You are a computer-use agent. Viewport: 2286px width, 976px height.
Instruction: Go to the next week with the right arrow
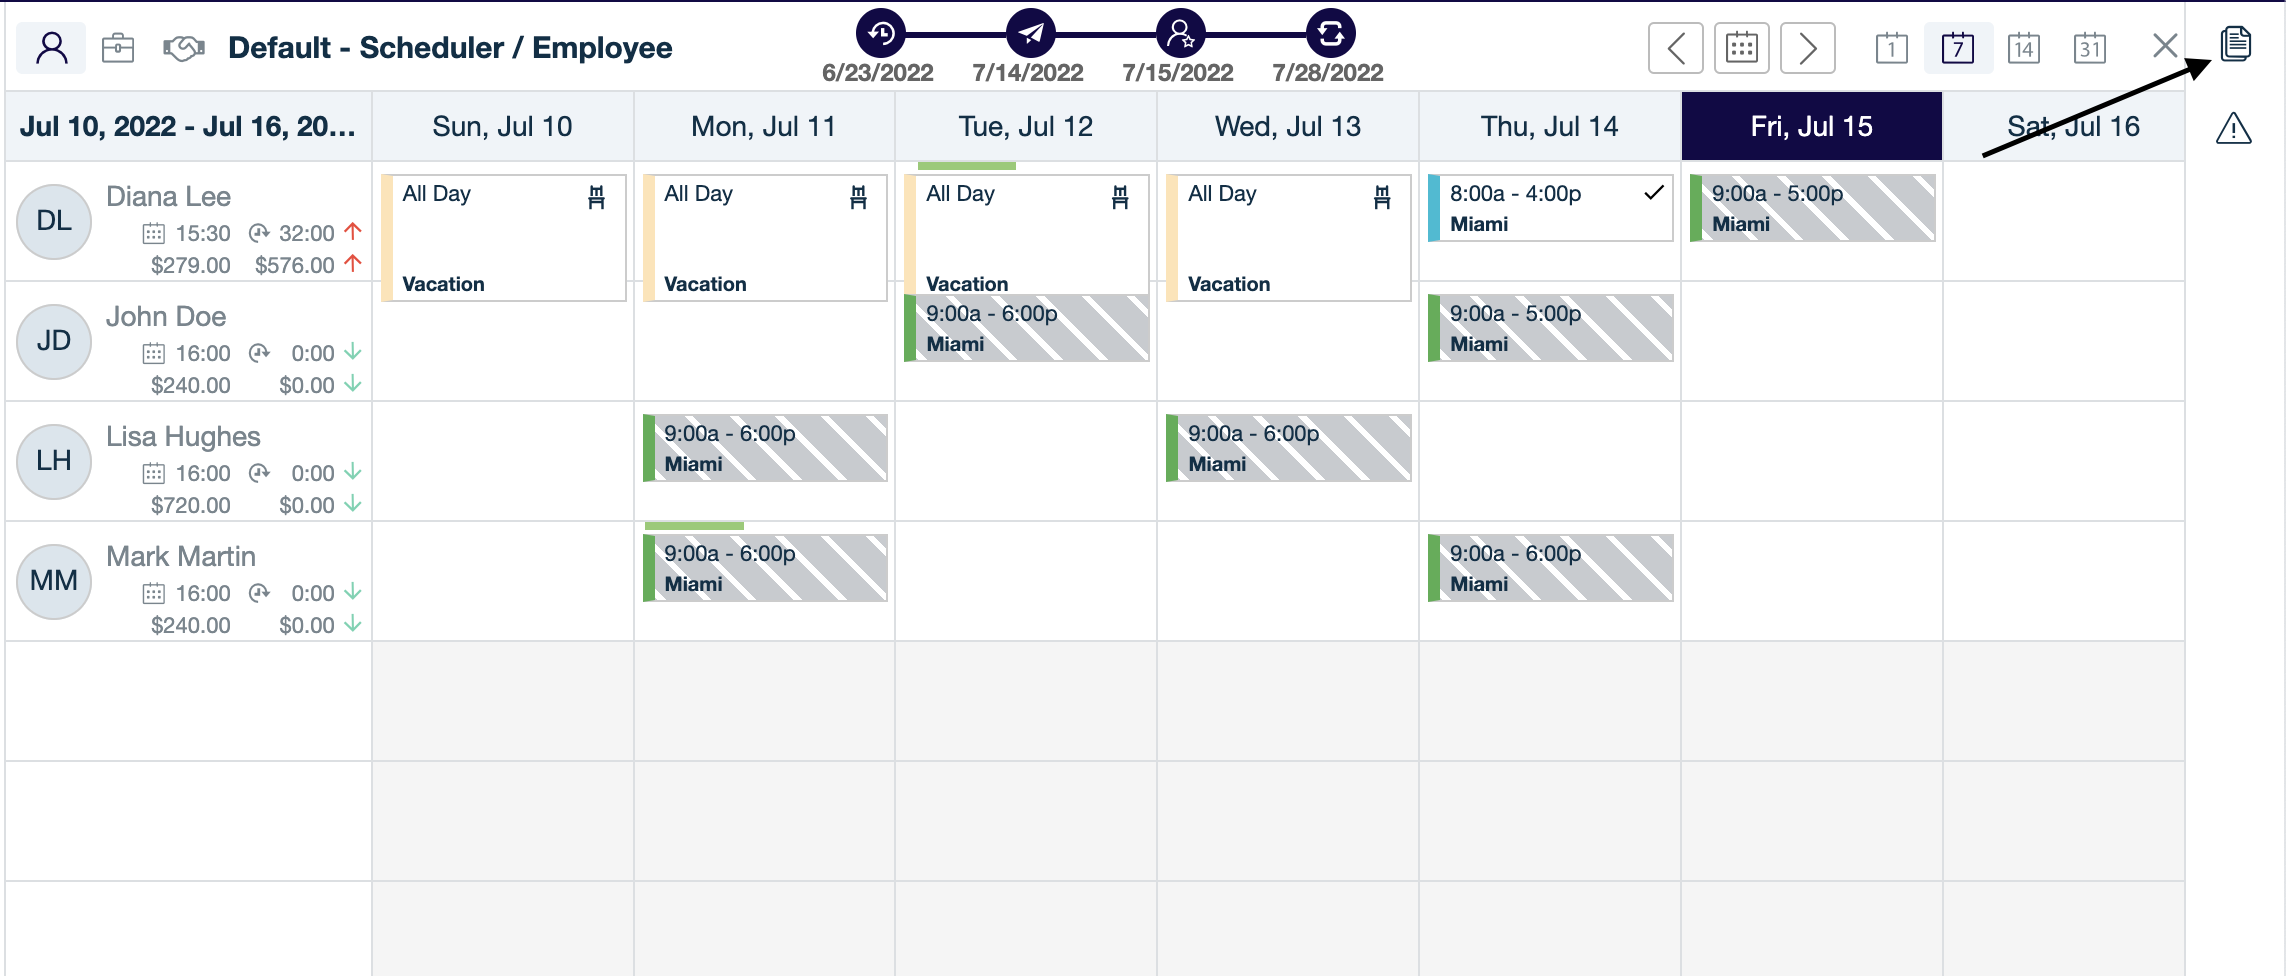tap(1806, 47)
